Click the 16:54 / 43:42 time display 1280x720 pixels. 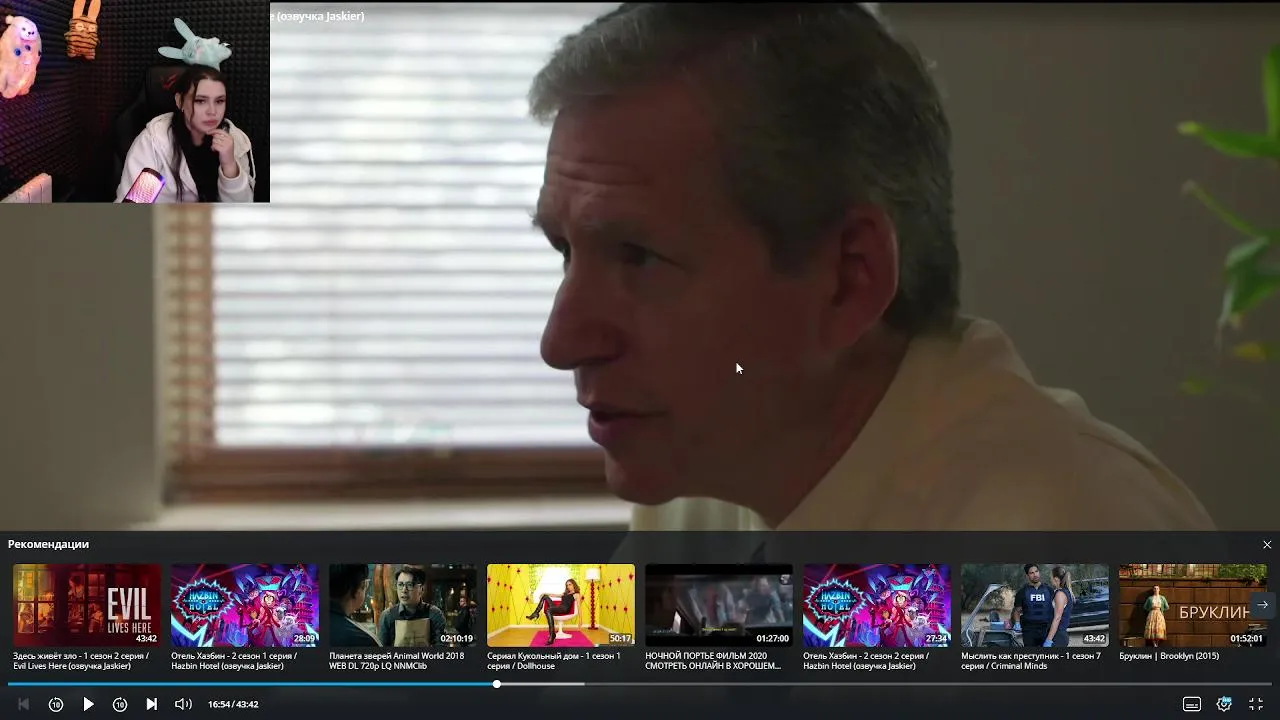pos(233,704)
